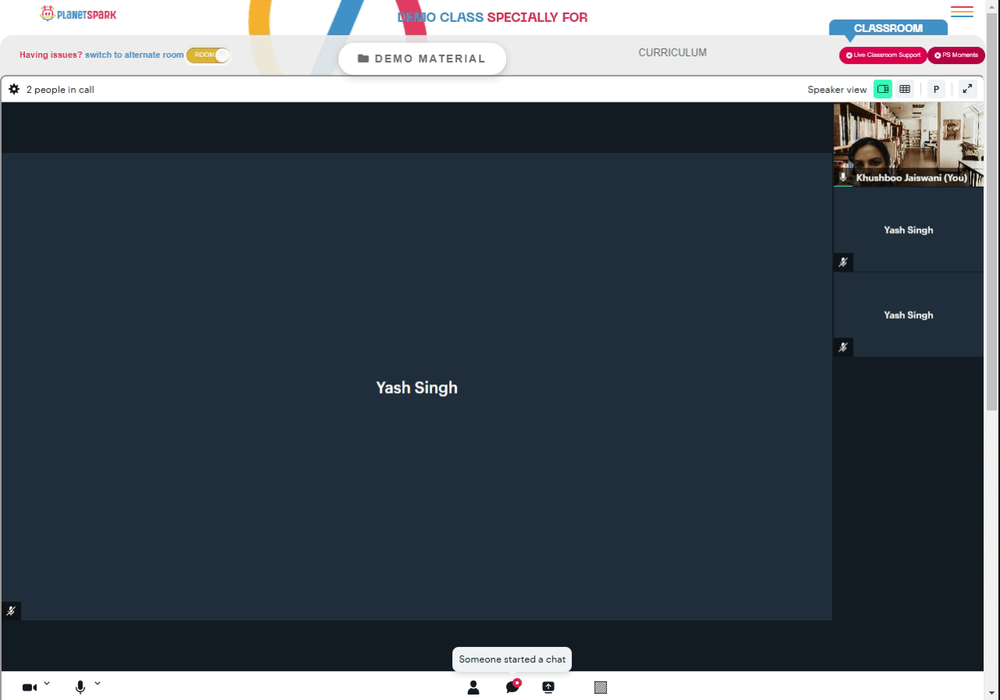Toggle the alternate ROOM switch

tap(208, 55)
